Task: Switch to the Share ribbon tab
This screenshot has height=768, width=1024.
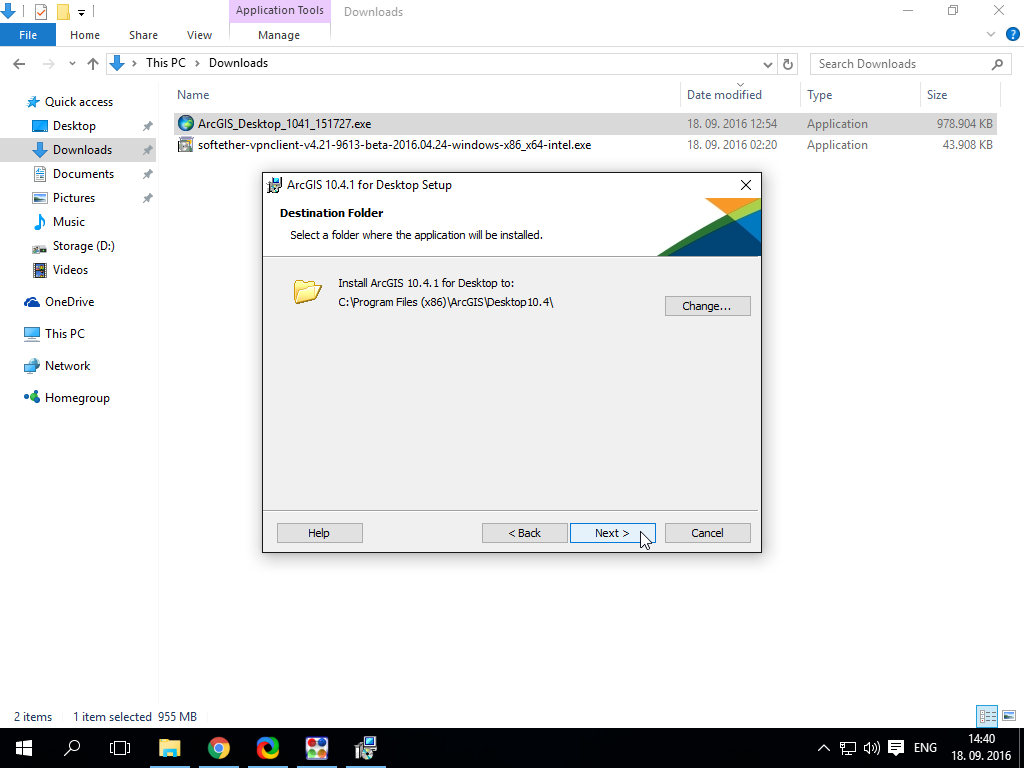Action: (x=143, y=35)
